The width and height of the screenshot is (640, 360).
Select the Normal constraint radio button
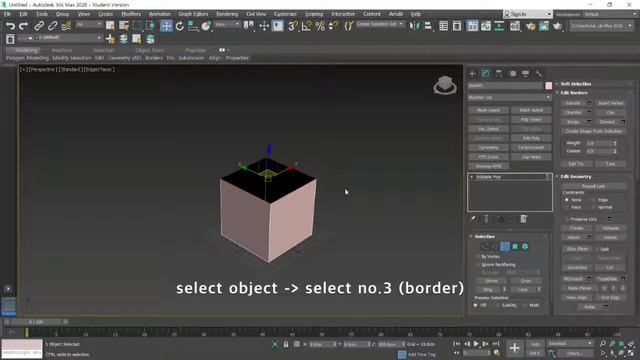click(x=593, y=207)
